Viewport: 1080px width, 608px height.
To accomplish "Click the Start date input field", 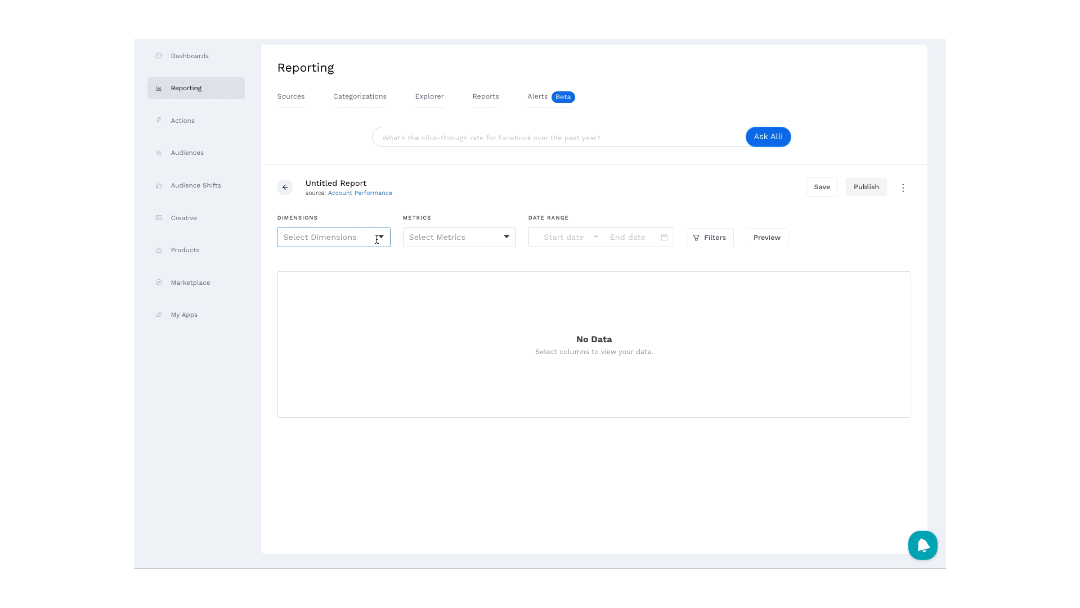I will (563, 238).
